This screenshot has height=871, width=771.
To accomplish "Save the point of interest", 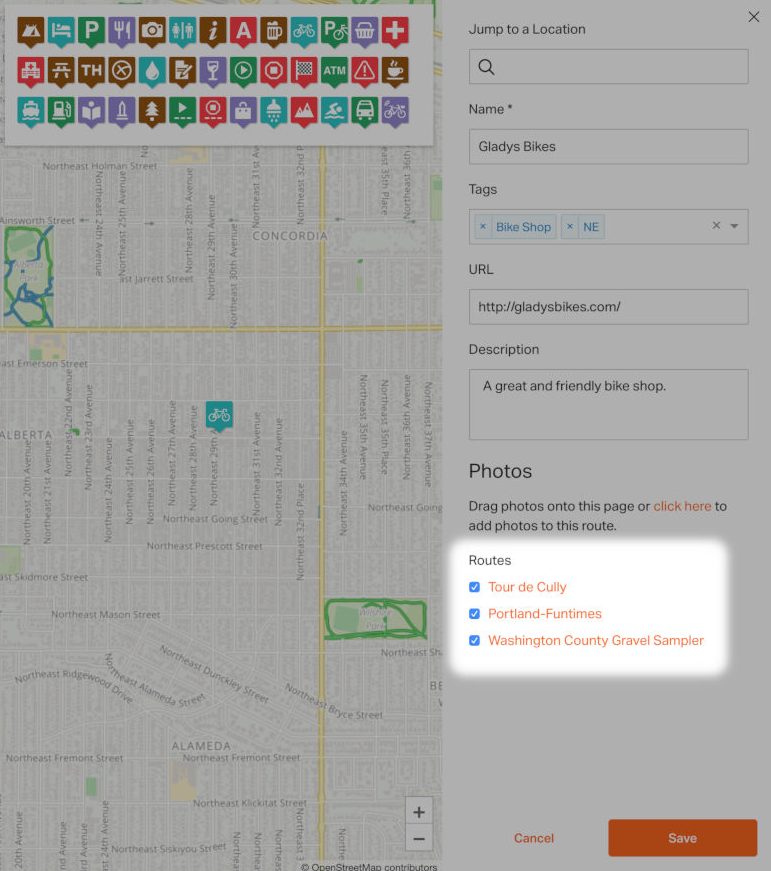I will tap(683, 838).
